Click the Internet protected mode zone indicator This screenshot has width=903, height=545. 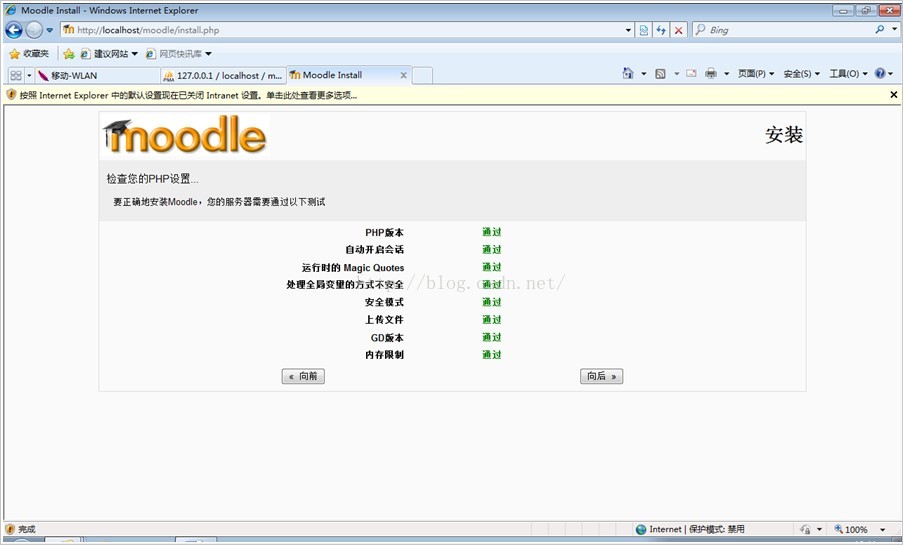[x=690, y=529]
